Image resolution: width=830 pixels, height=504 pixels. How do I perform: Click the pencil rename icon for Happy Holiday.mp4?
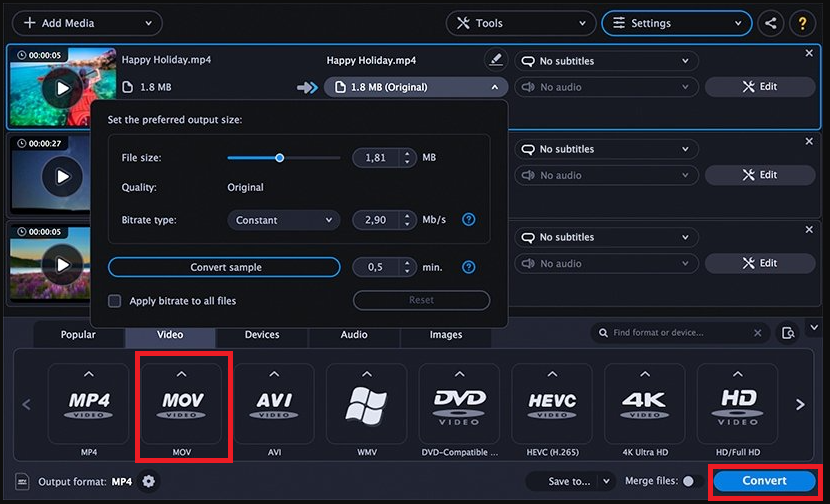(495, 59)
